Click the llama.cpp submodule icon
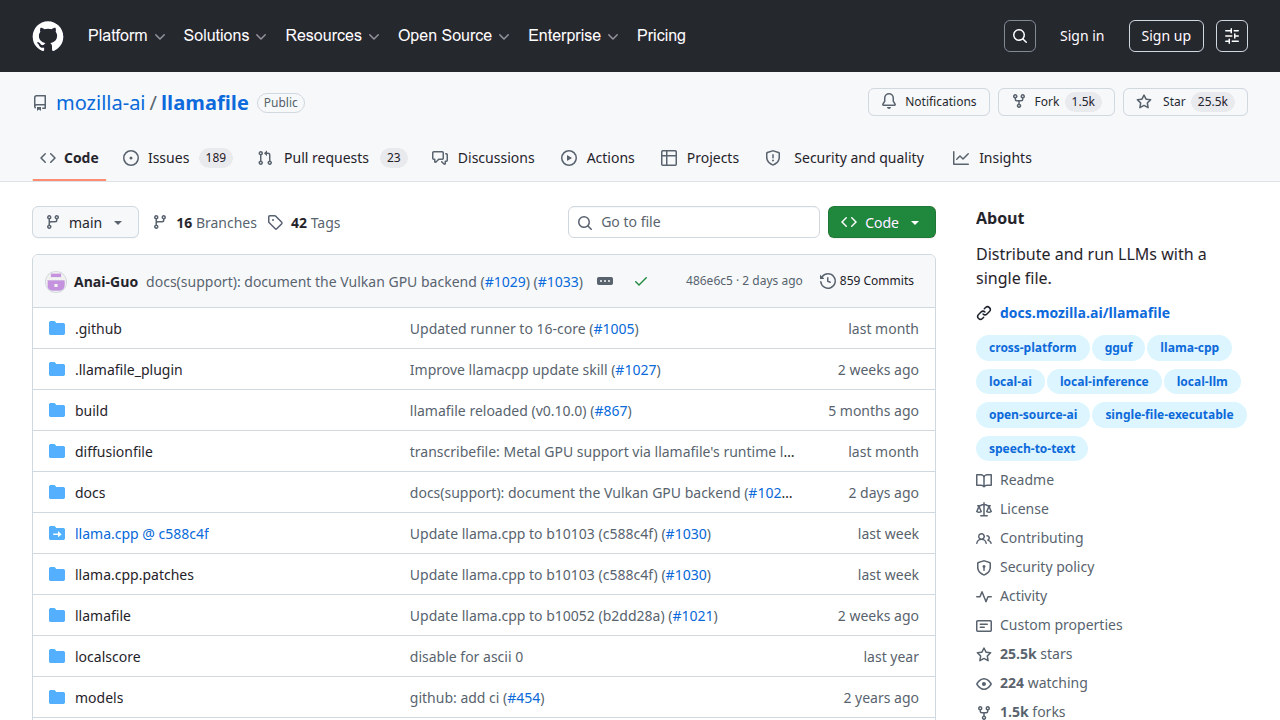This screenshot has width=1280, height=720. (x=57, y=534)
